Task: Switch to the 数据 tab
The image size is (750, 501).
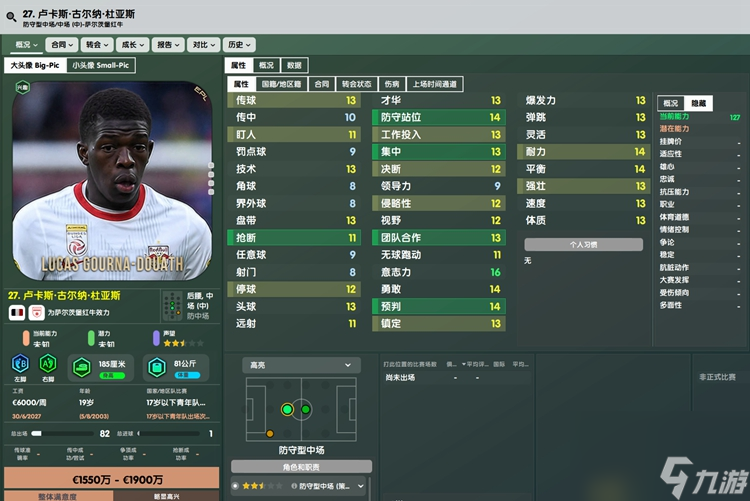Action: (x=294, y=65)
